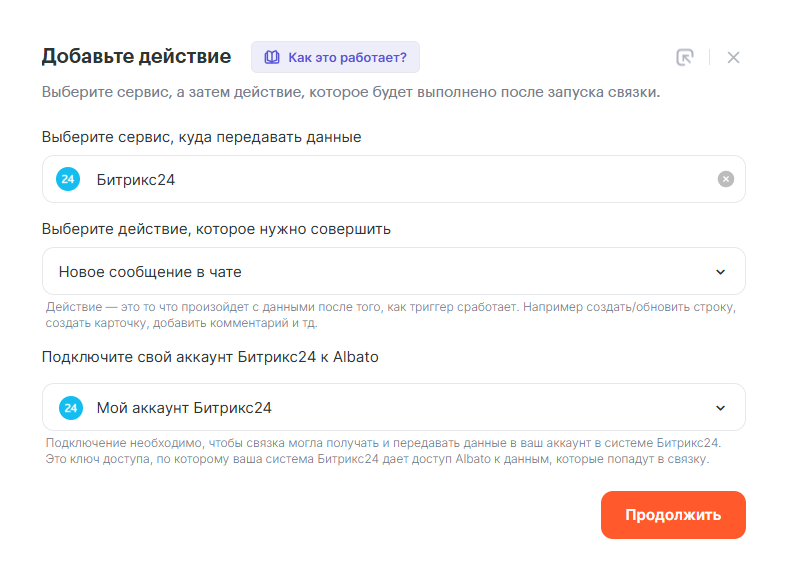Click the label "Подключите свой аккаунт Битрикс24 к Albato"

210,357
